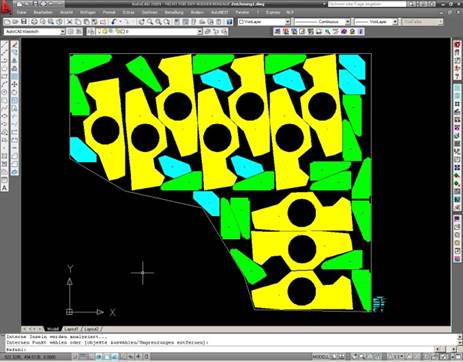Select the Line tool in Draw toolbar

pos(5,44)
